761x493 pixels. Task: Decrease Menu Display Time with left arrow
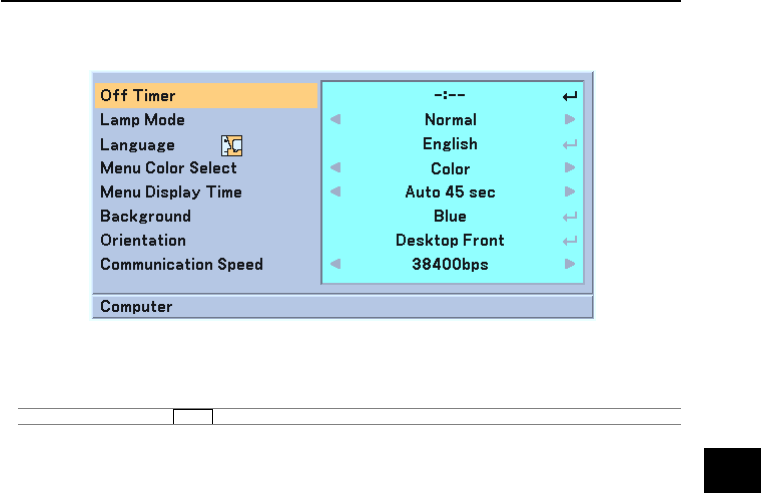[x=336, y=192]
